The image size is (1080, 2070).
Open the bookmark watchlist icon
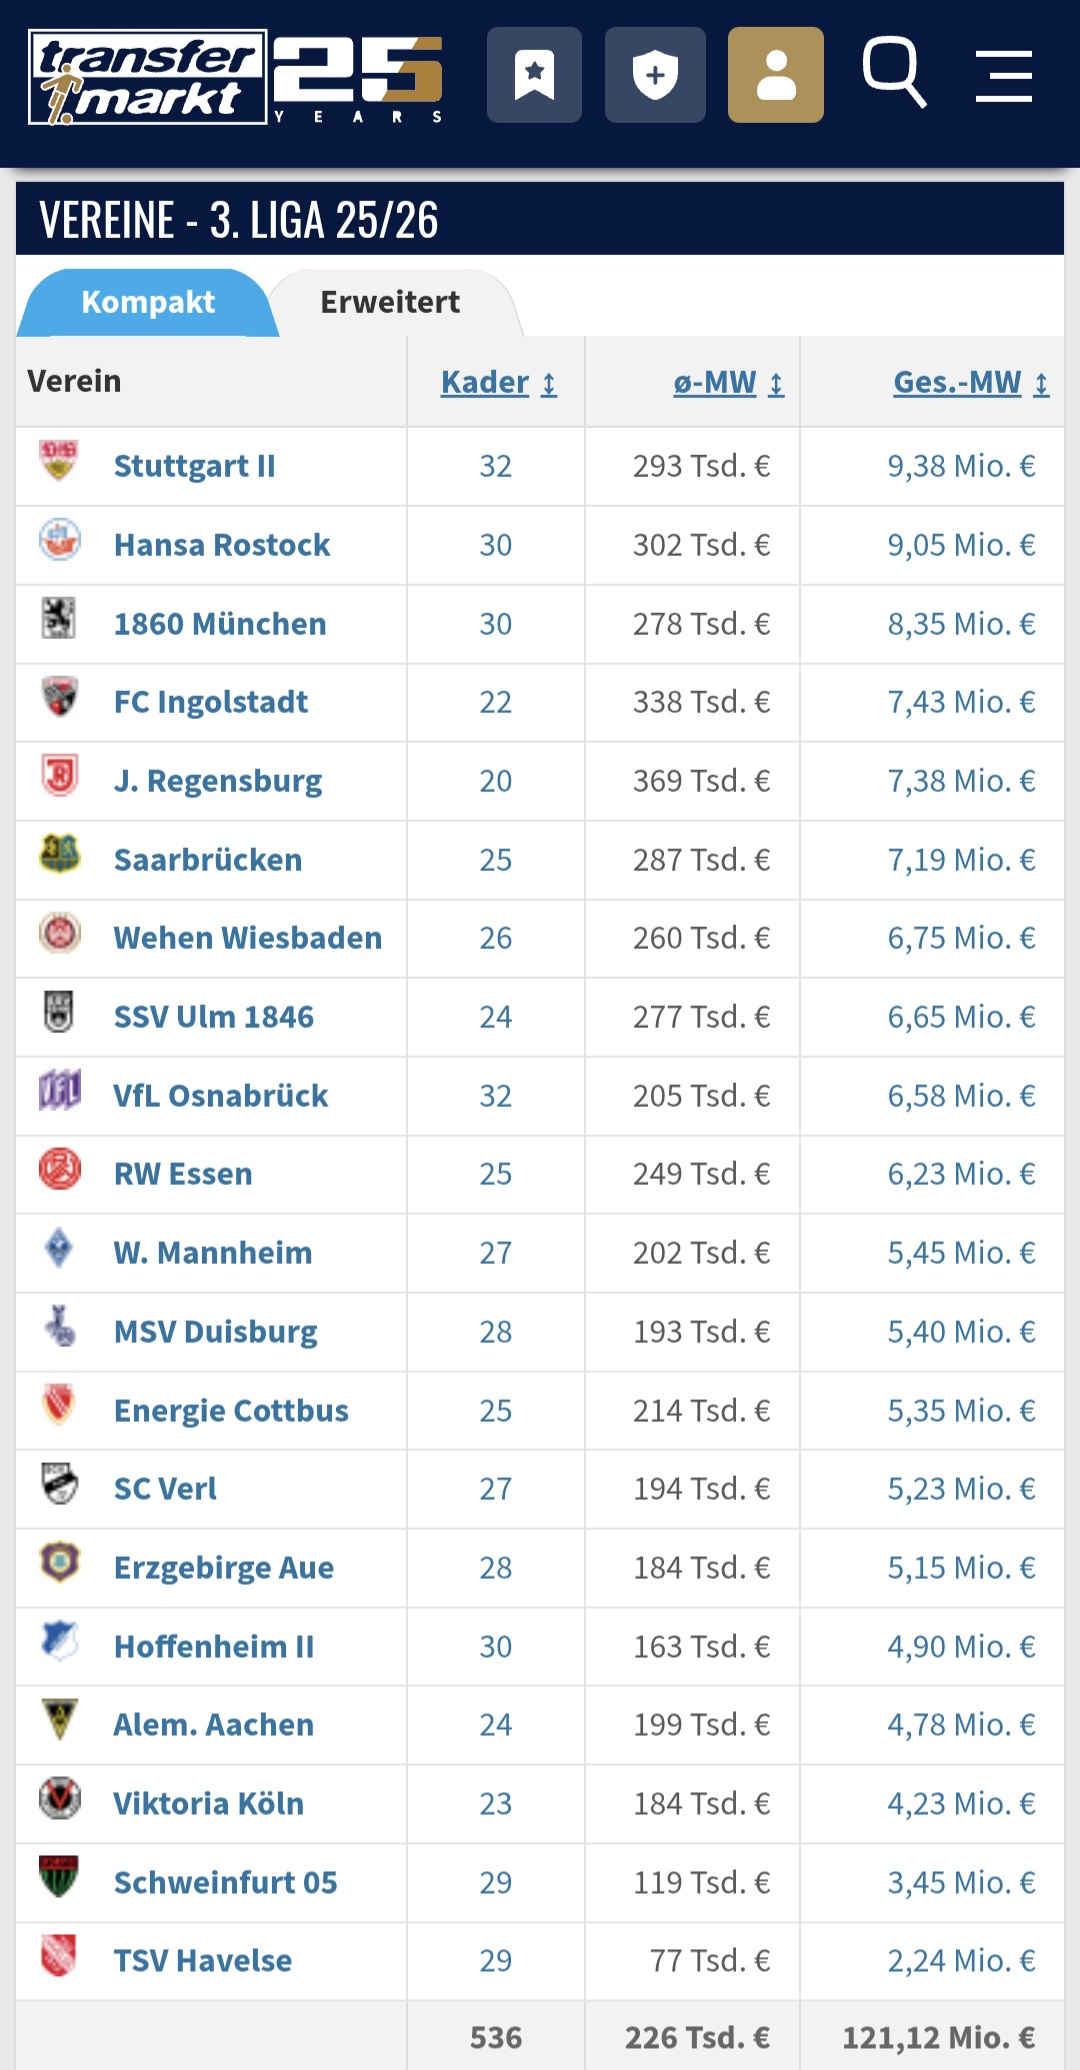tap(534, 75)
